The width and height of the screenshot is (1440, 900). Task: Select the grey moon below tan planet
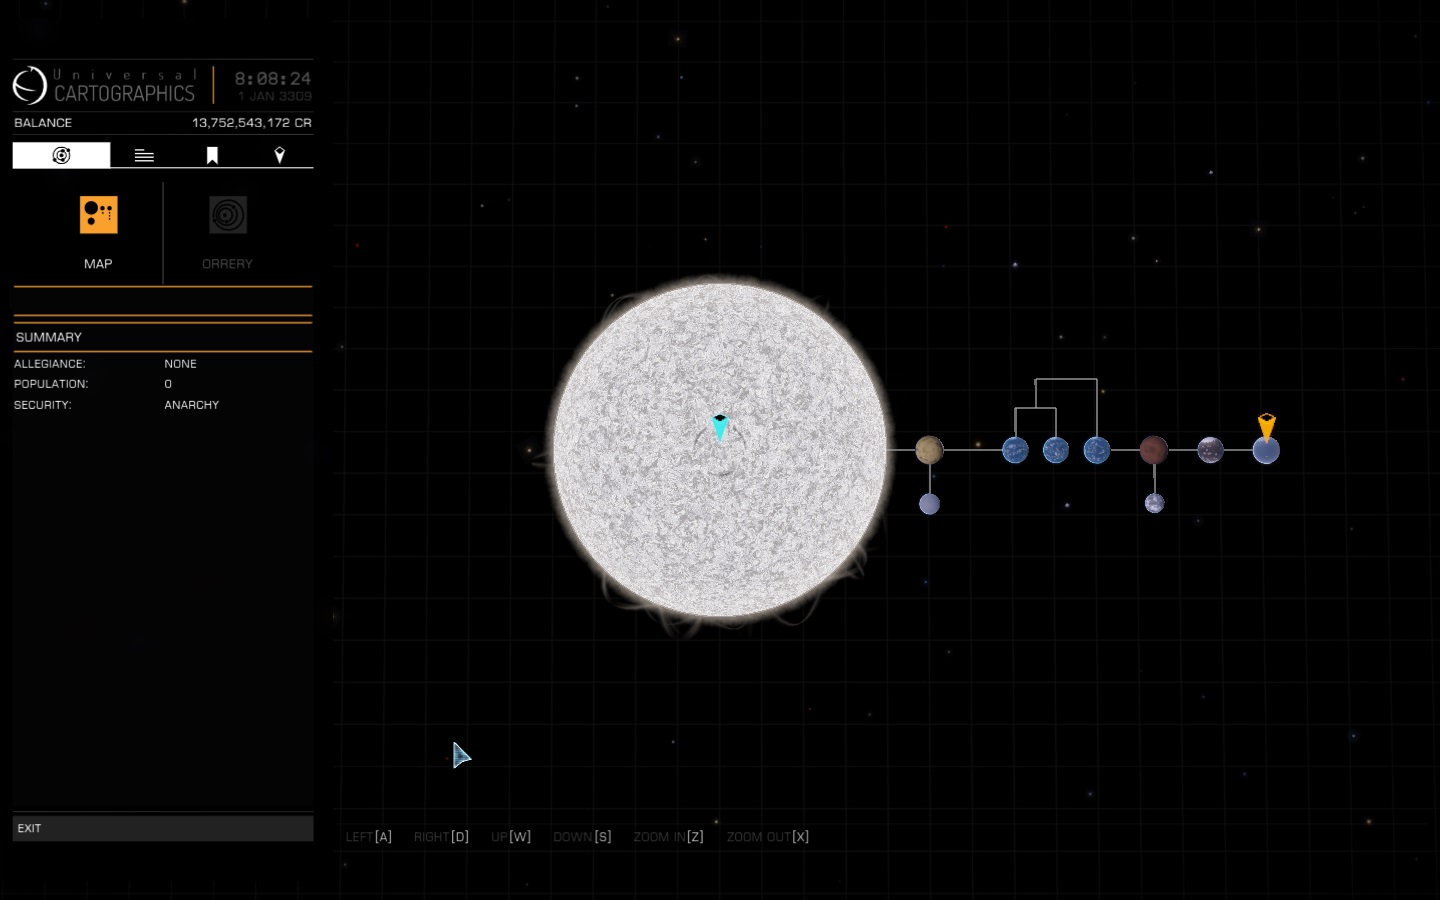(929, 504)
